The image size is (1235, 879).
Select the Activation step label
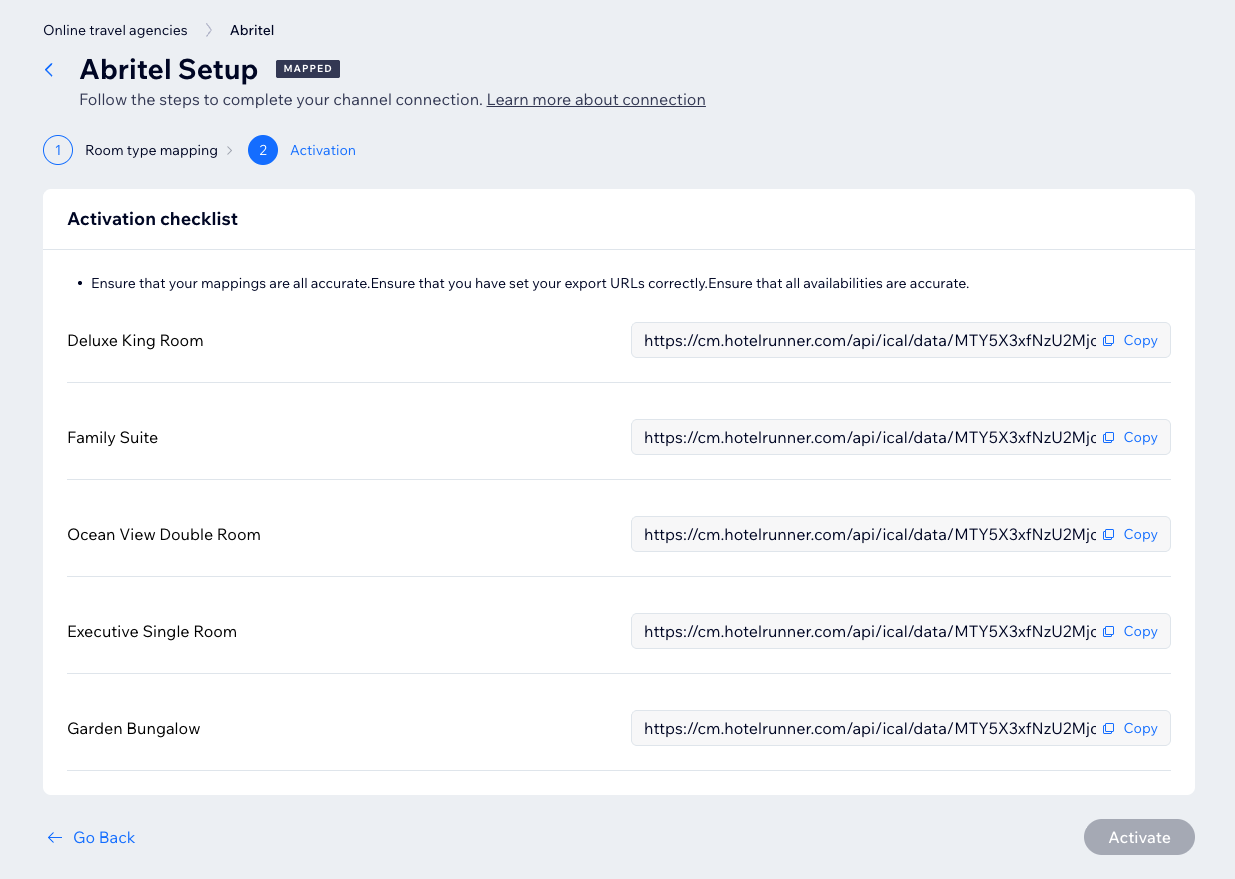[323, 150]
